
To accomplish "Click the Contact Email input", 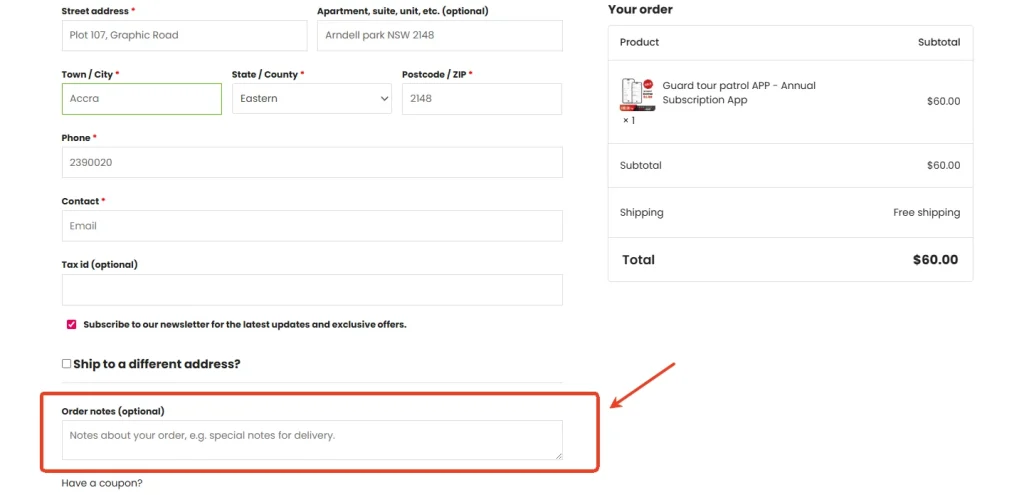I will pyautogui.click(x=311, y=226).
